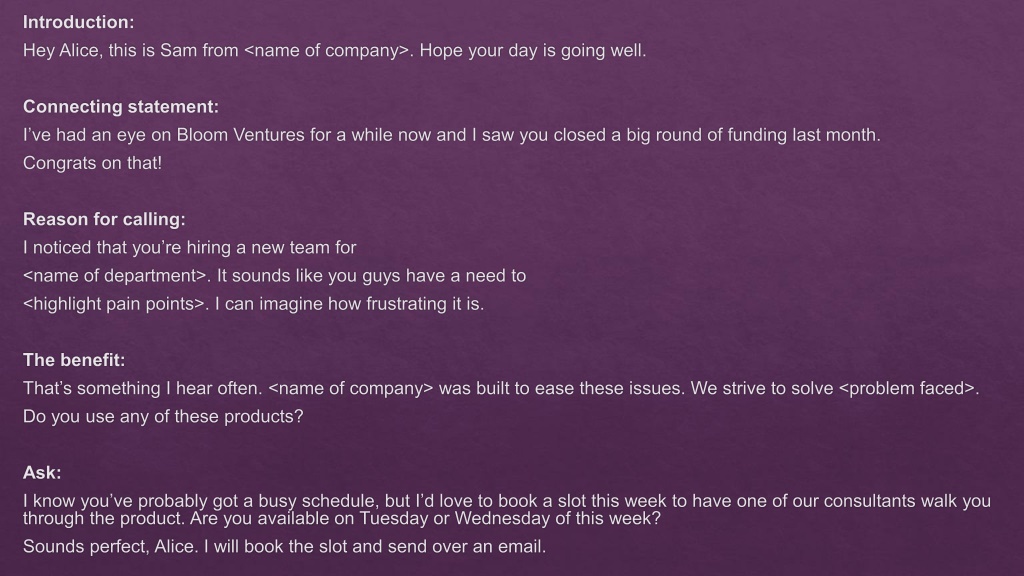Click the Reason for calling heading

[104, 219]
